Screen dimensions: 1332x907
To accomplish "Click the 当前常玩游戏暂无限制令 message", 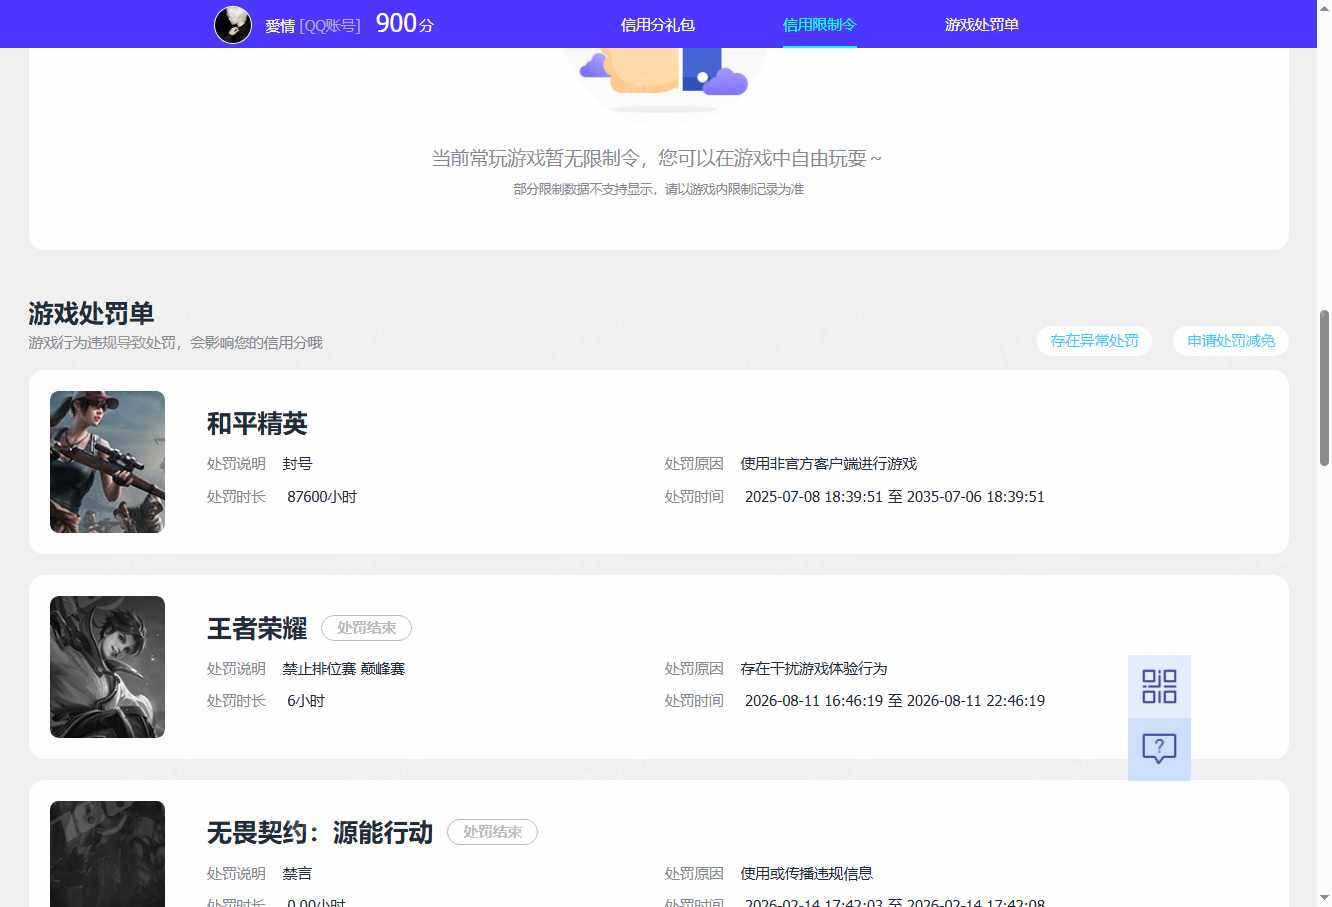I will [657, 158].
